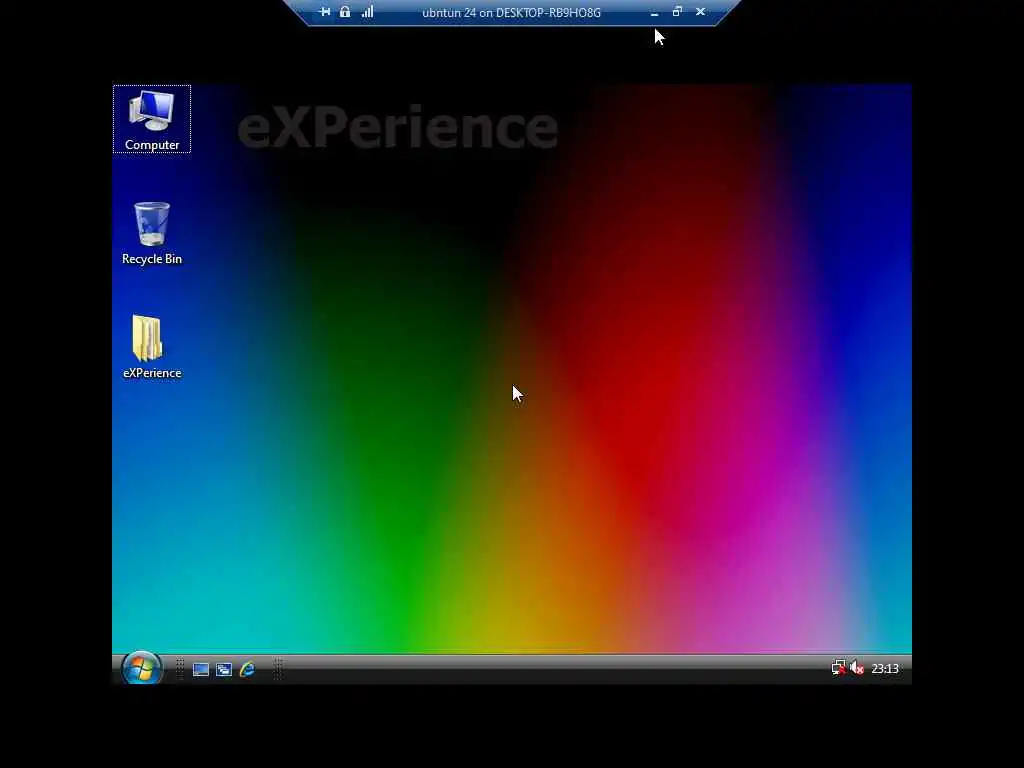Open the Windows Start orb menu
Image resolution: width=1024 pixels, height=768 pixels.
pos(142,669)
